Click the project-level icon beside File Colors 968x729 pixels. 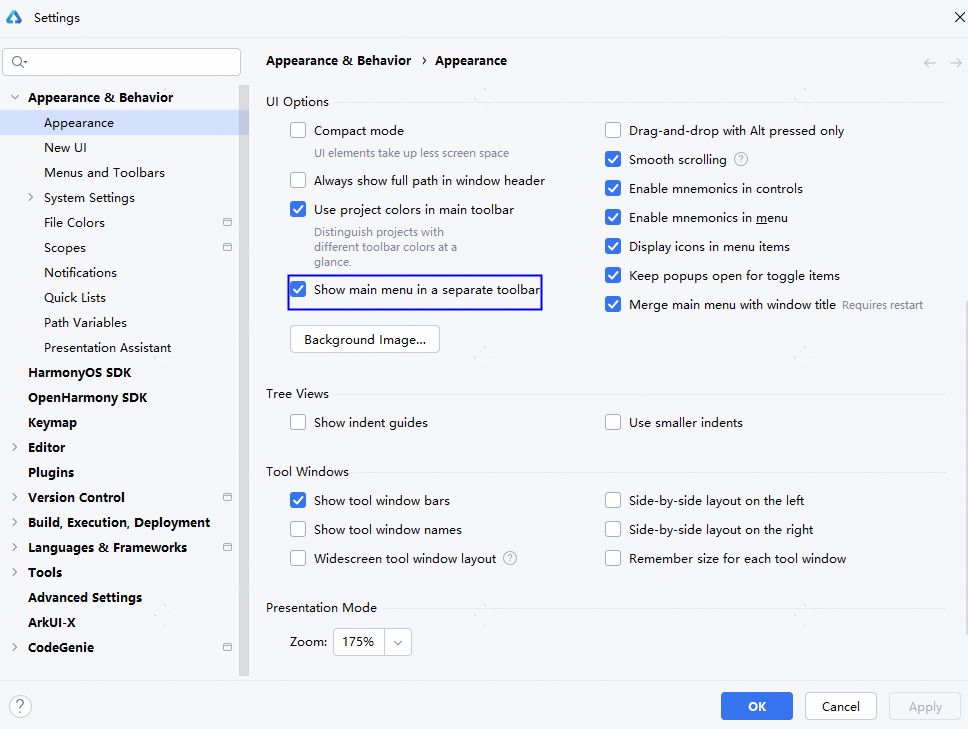tap(227, 222)
